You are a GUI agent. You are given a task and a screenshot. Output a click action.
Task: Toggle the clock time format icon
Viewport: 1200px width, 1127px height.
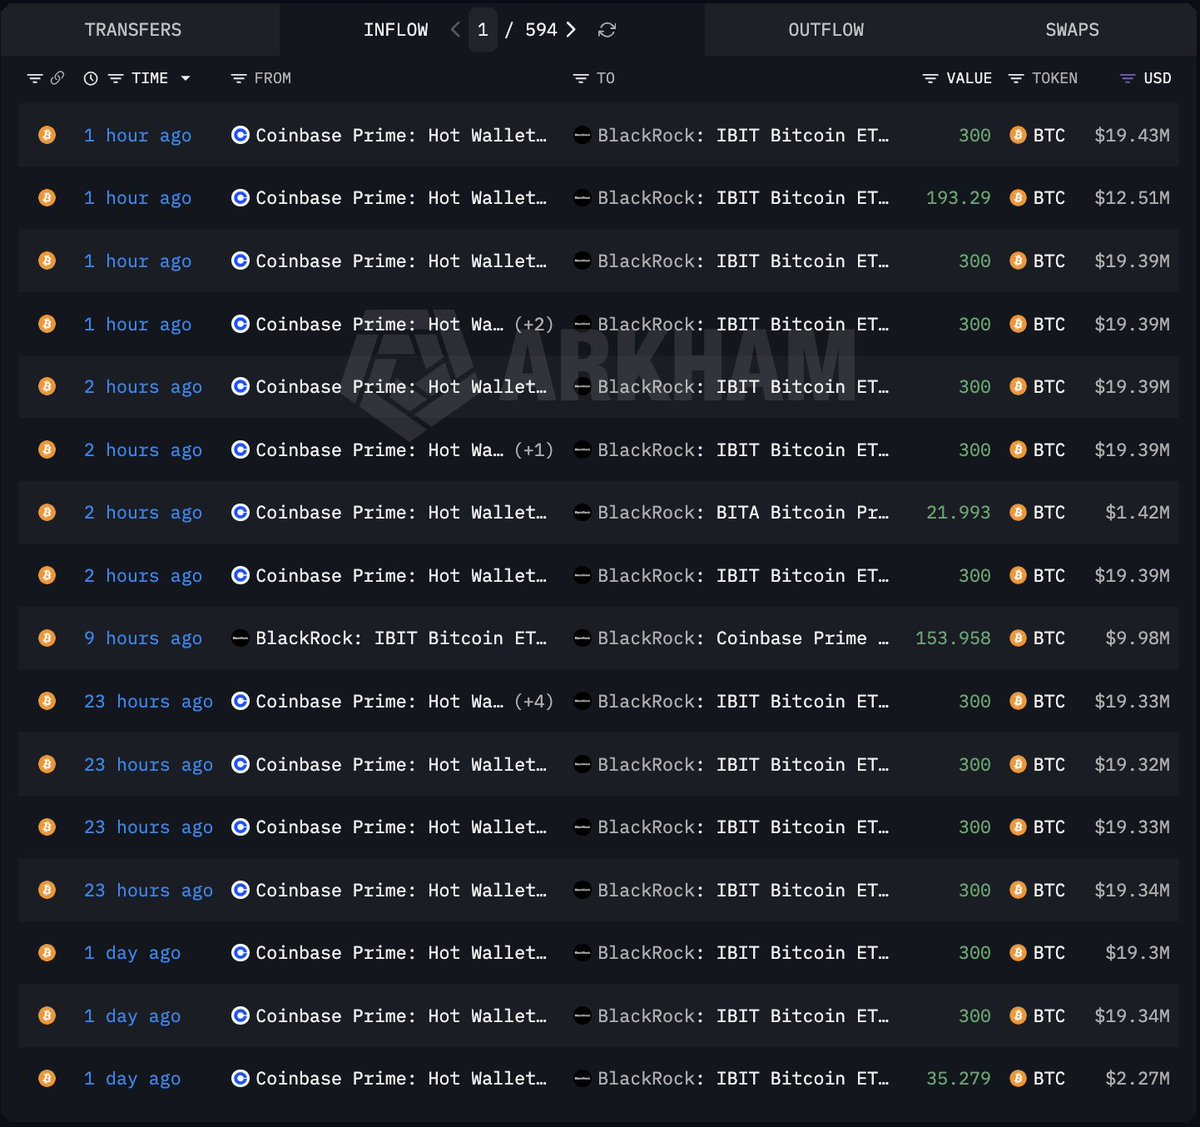91,78
